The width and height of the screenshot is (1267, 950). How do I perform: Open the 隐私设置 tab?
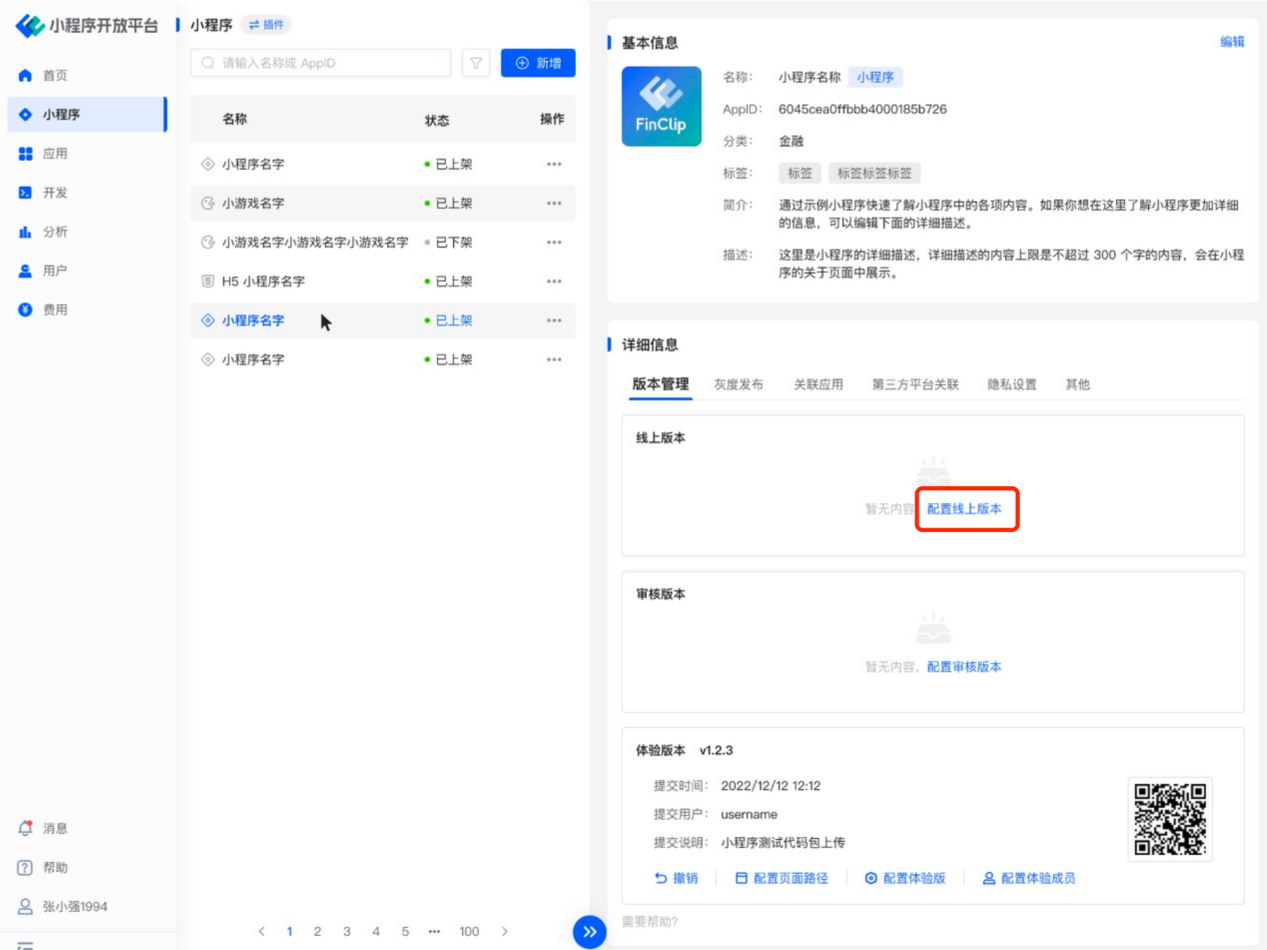pyautogui.click(x=1011, y=385)
